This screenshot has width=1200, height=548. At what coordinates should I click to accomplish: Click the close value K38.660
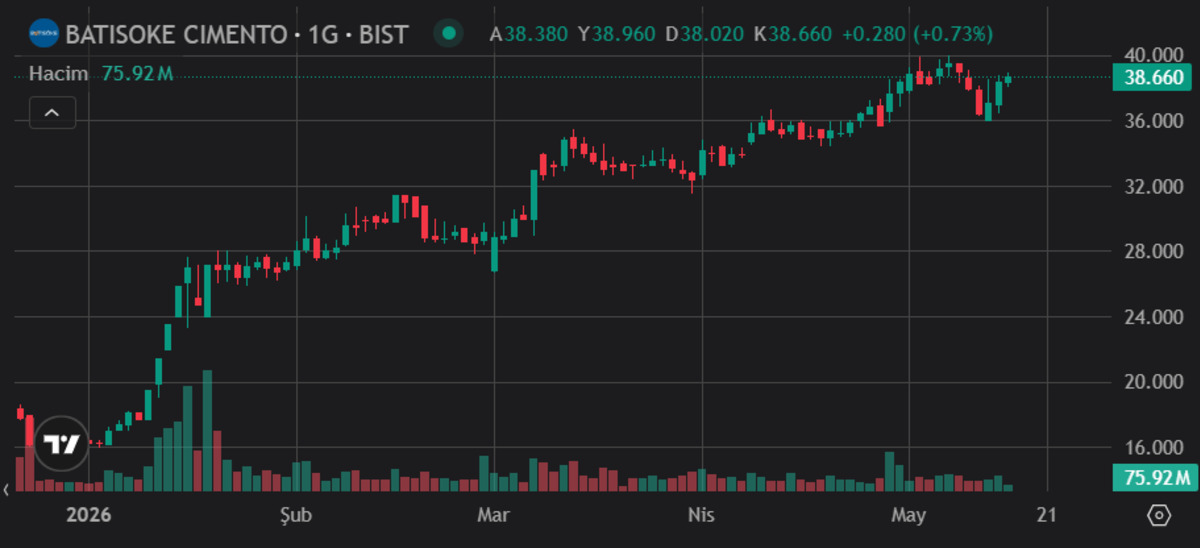pyautogui.click(x=792, y=34)
